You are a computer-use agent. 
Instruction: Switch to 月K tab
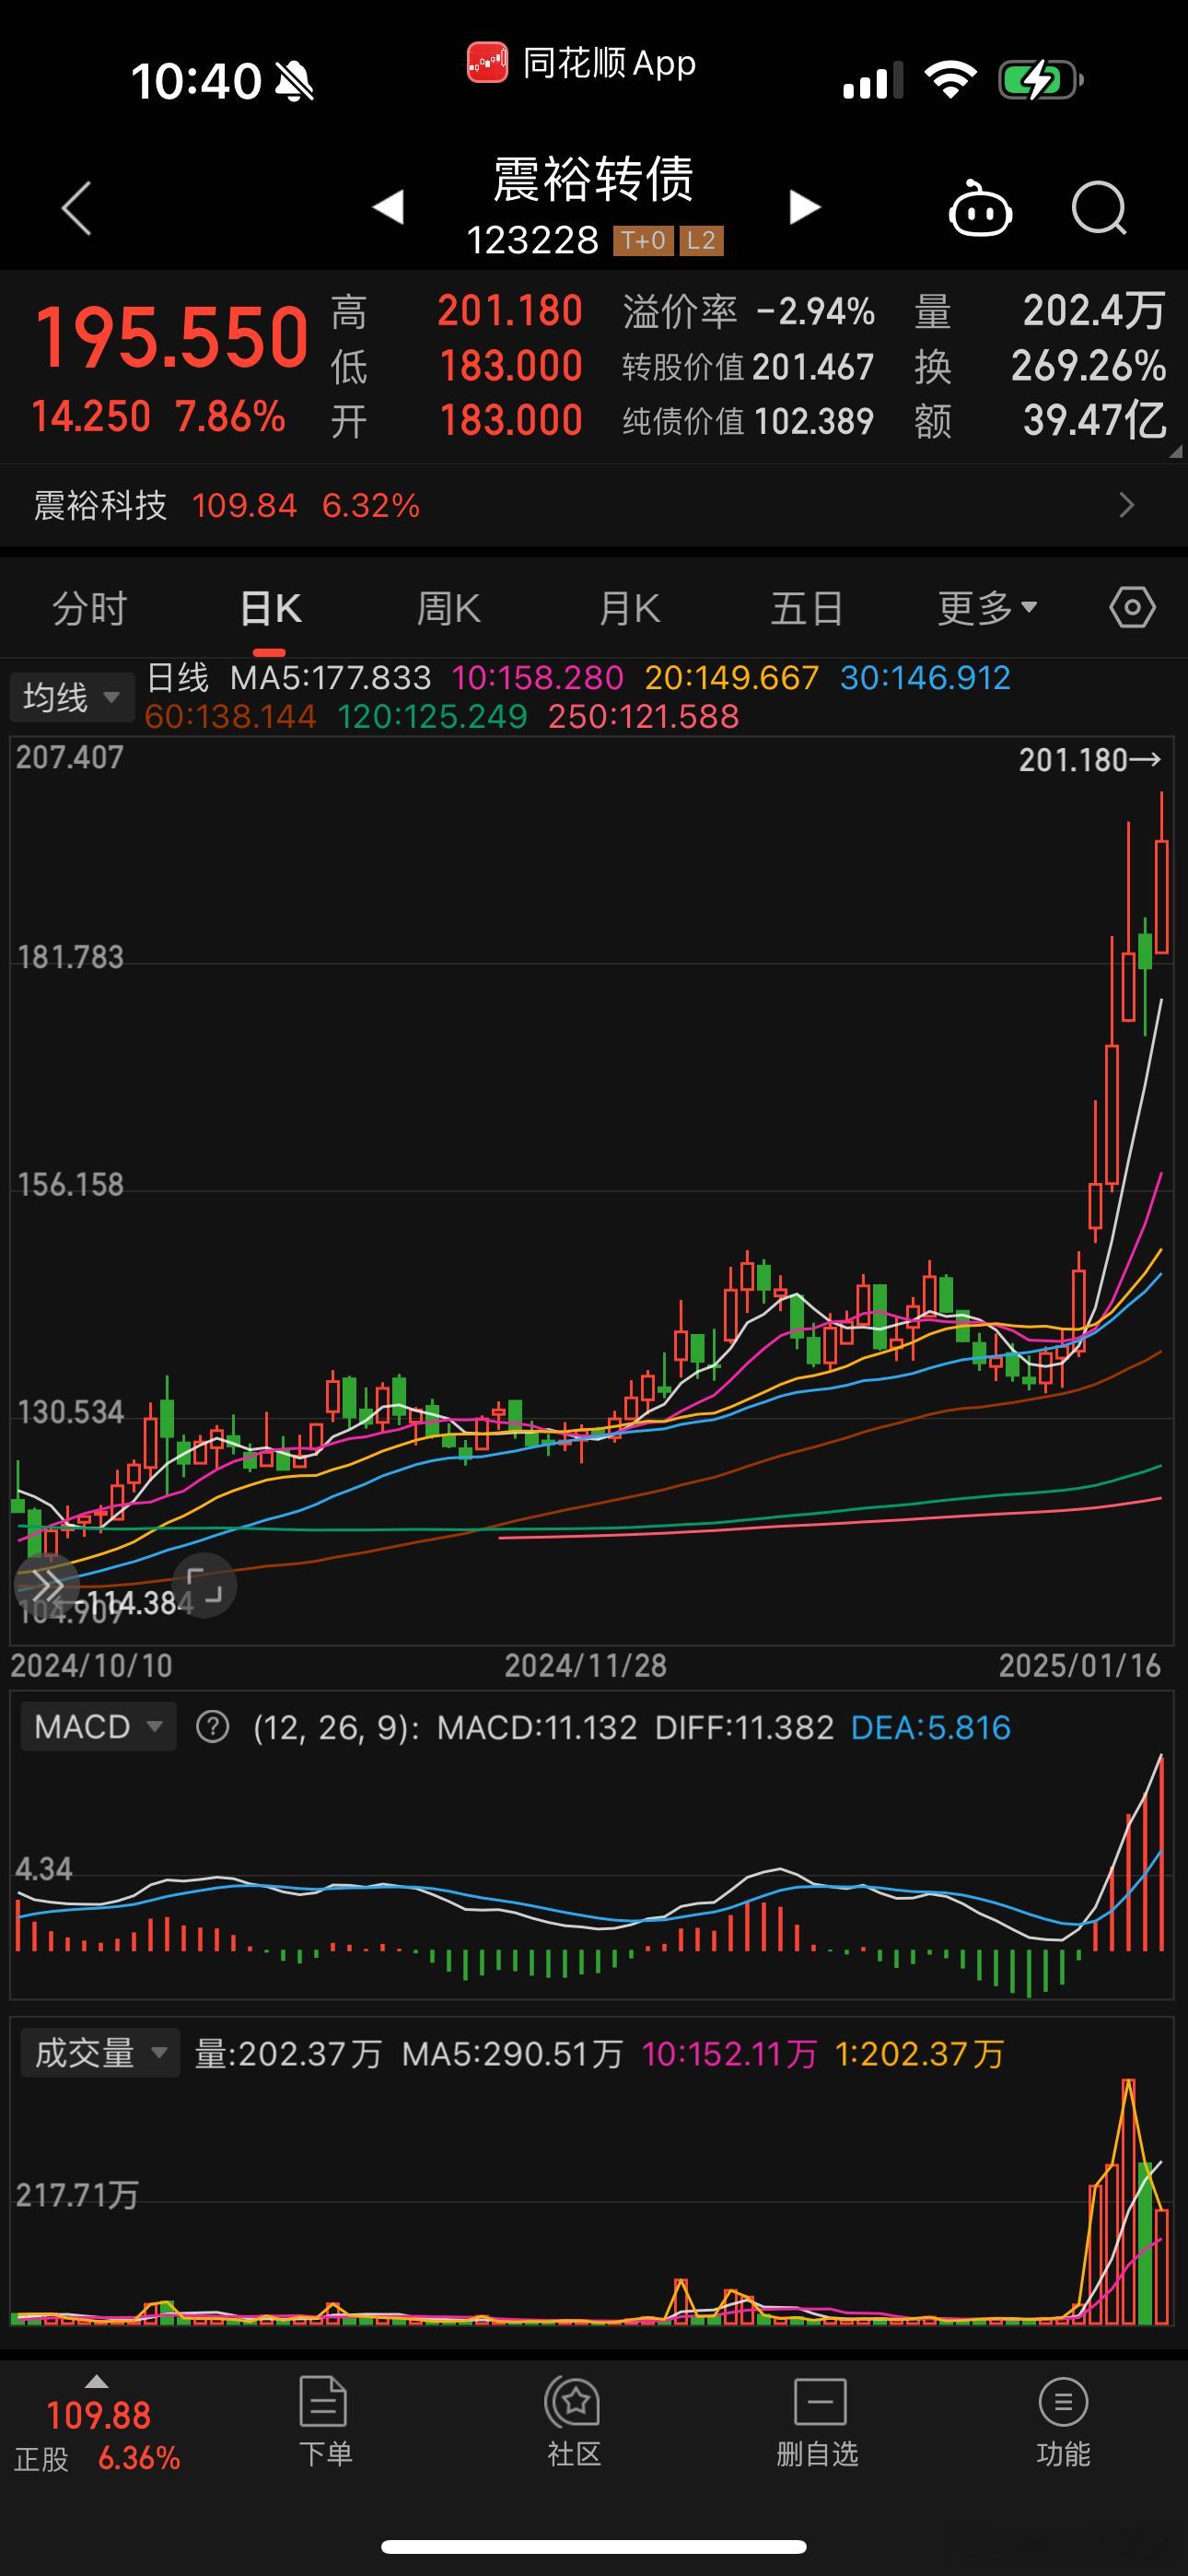[629, 608]
